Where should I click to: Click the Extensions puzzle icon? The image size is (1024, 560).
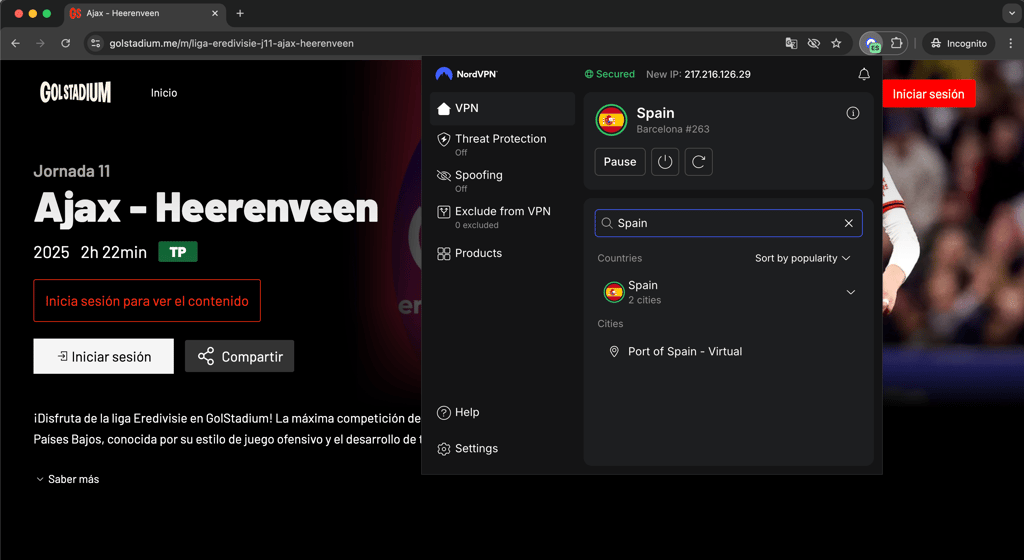pyautogui.click(x=896, y=43)
